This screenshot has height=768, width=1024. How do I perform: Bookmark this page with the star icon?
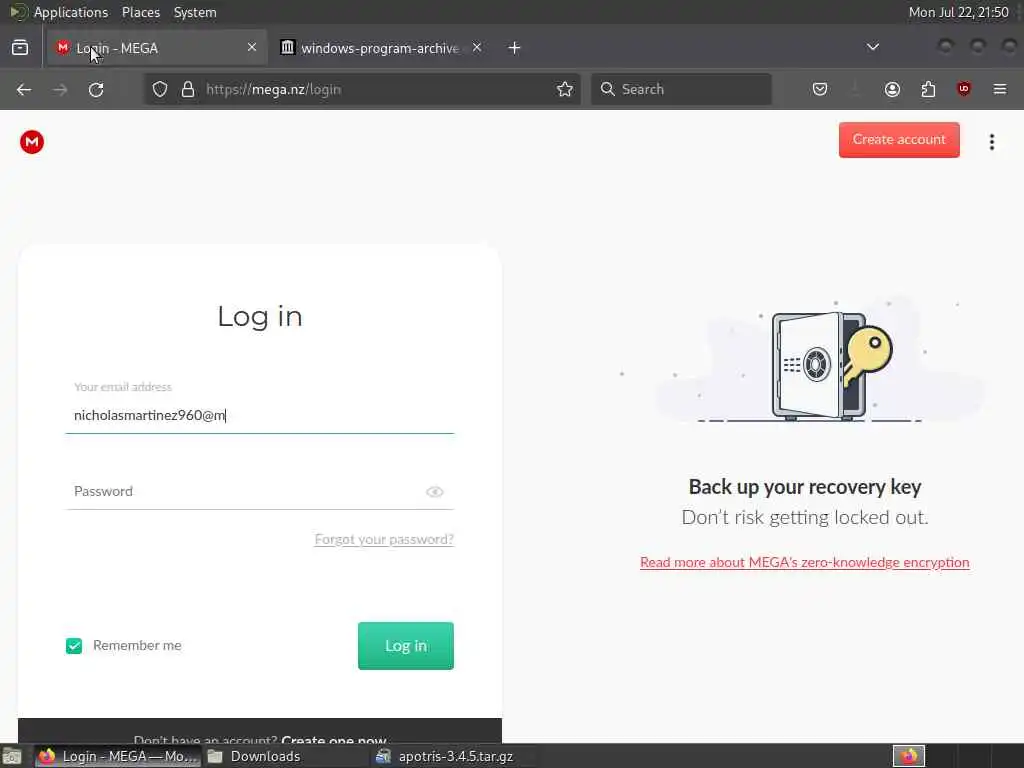coord(565,89)
